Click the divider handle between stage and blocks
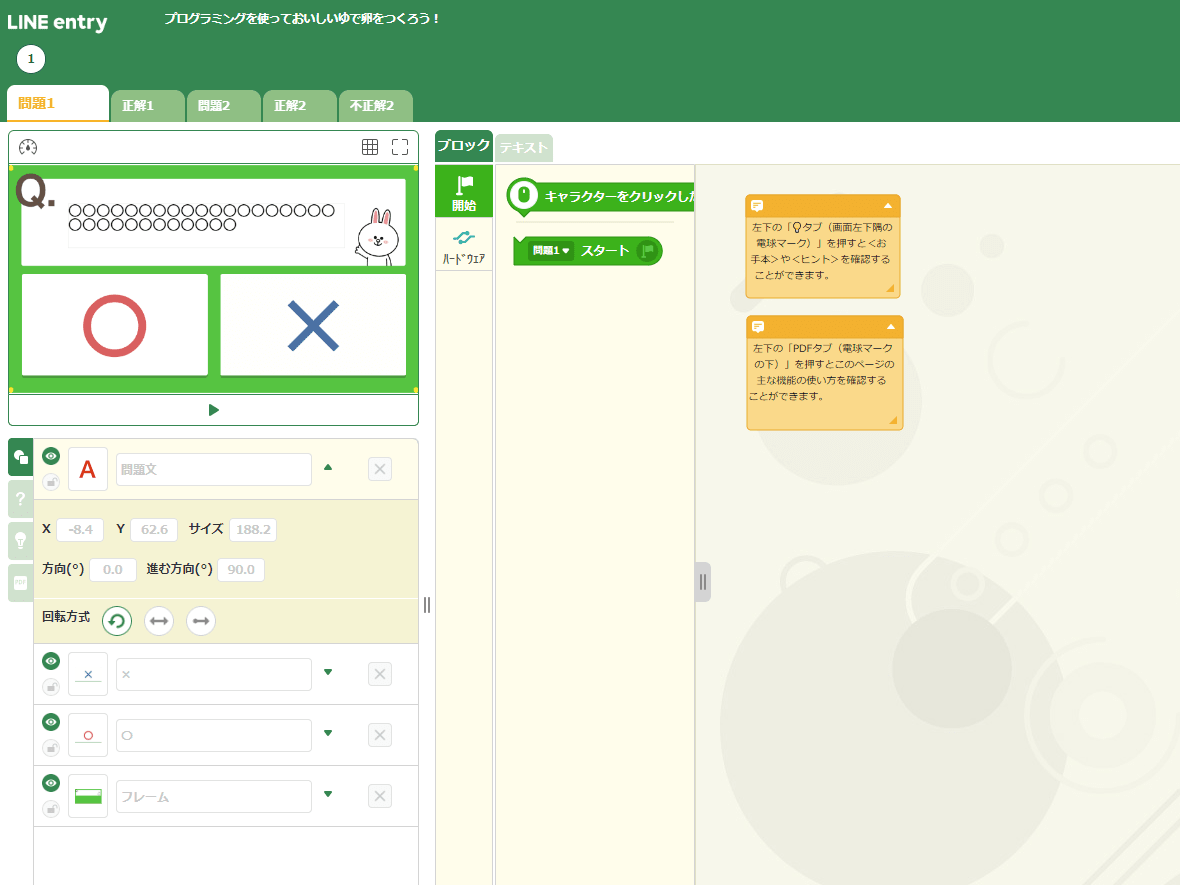1180x885 pixels. click(427, 605)
